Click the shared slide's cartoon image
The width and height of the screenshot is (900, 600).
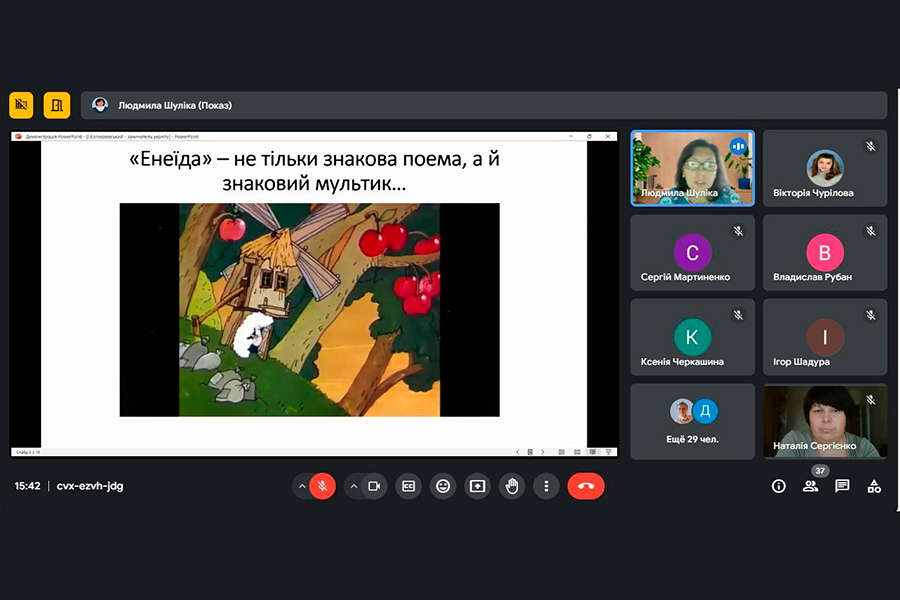pyautogui.click(x=309, y=309)
